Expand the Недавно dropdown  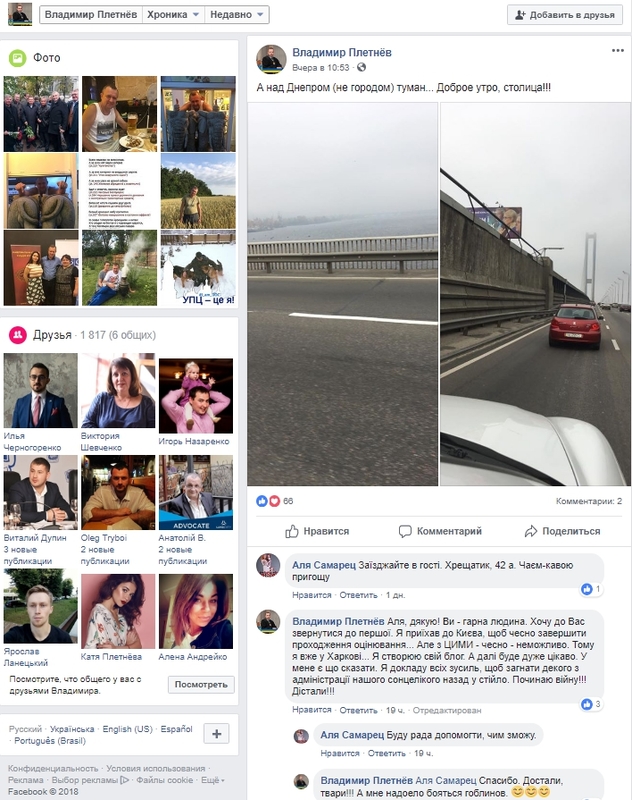[237, 15]
